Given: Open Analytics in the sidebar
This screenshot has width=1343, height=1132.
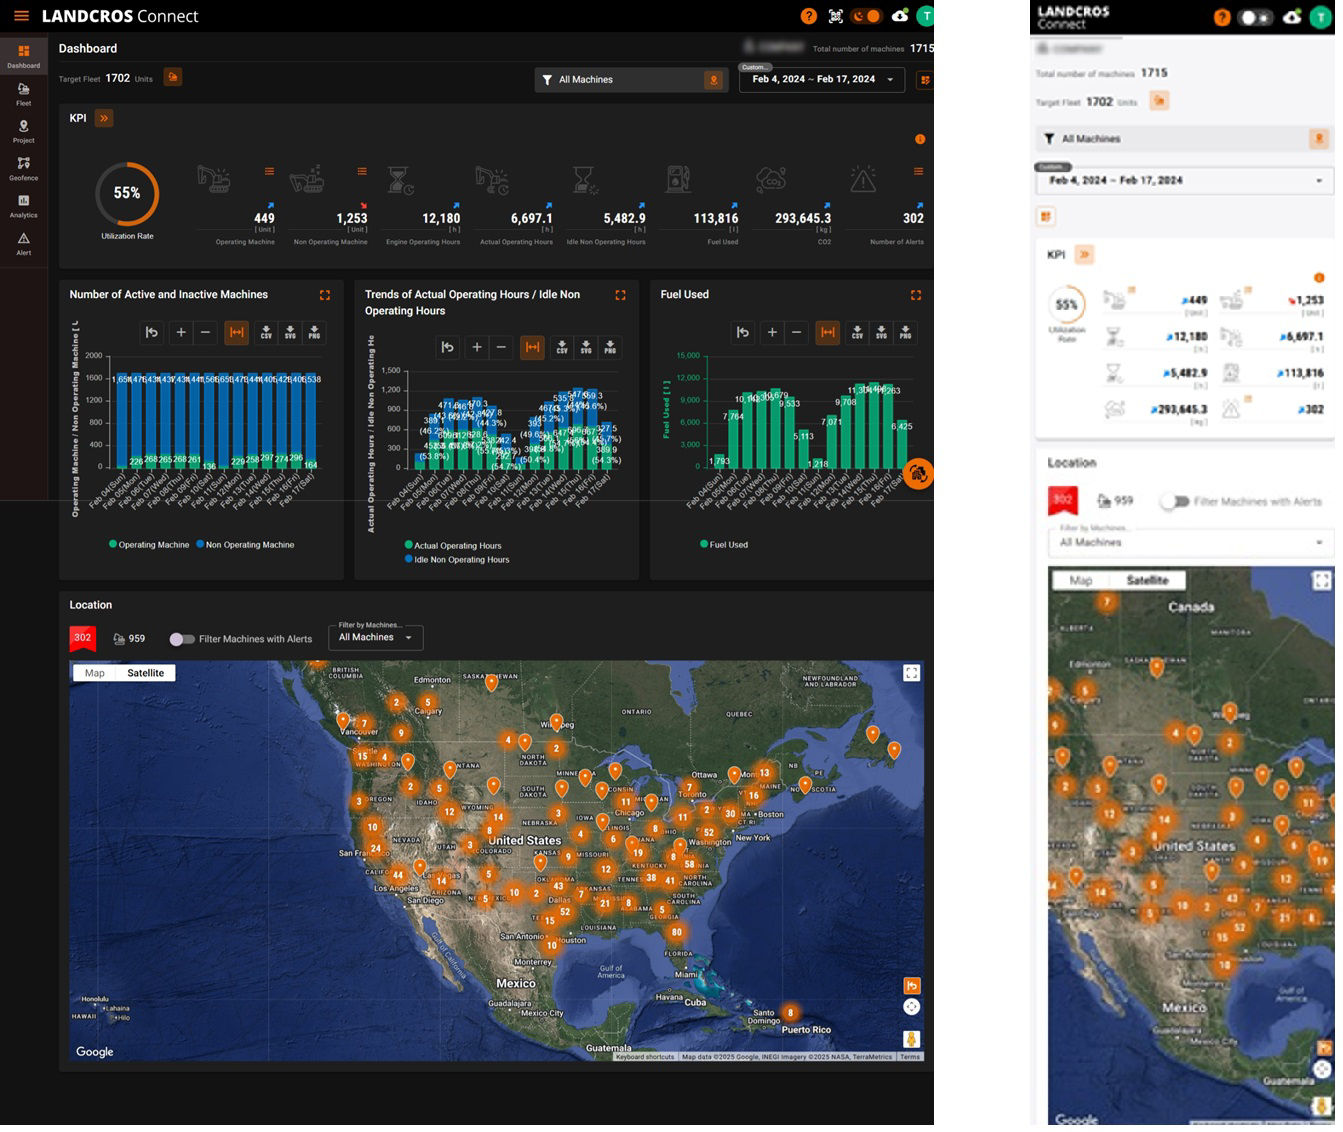Looking at the screenshot, I should click(24, 207).
